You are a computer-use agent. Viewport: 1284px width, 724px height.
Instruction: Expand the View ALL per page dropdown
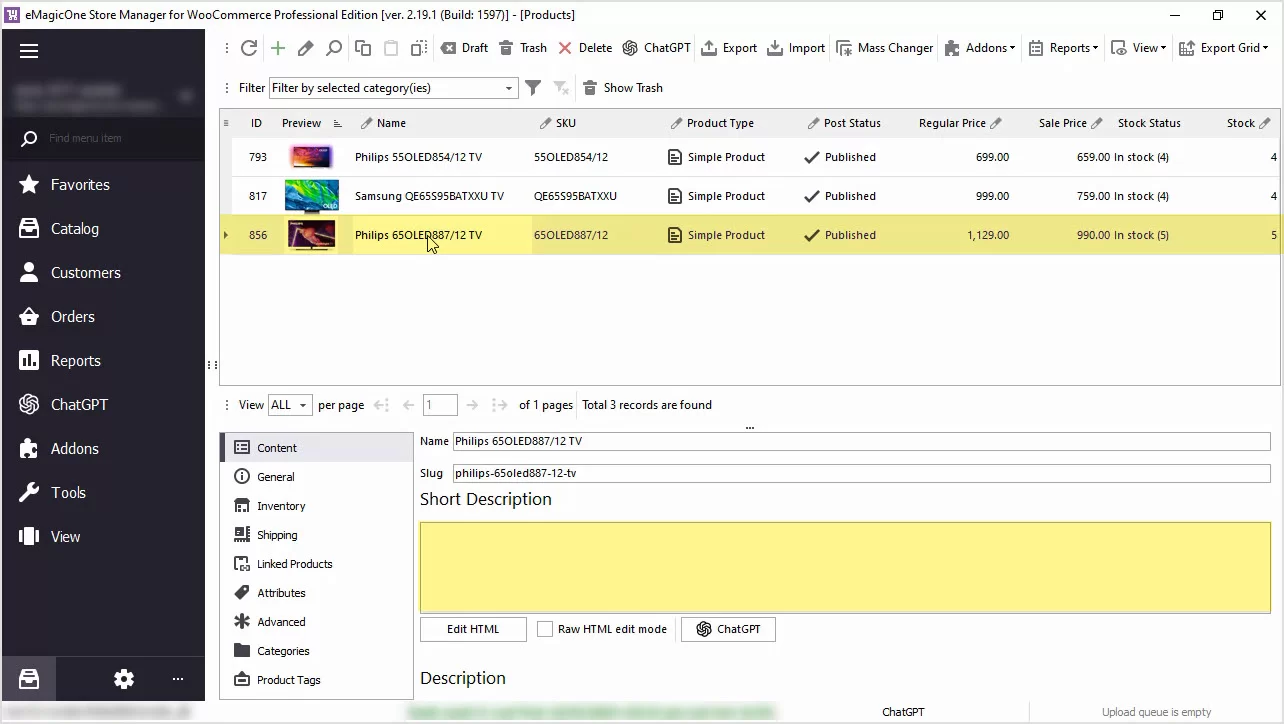(x=290, y=405)
